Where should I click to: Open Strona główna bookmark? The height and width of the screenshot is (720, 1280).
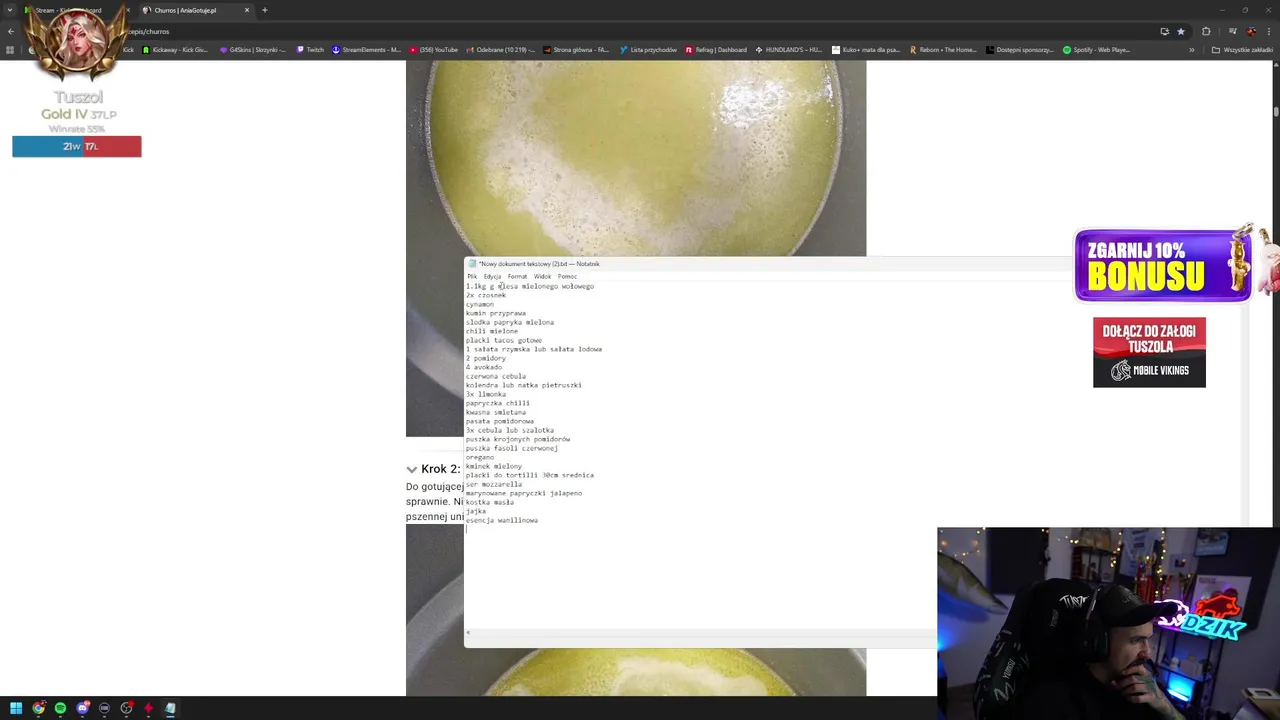click(x=576, y=50)
